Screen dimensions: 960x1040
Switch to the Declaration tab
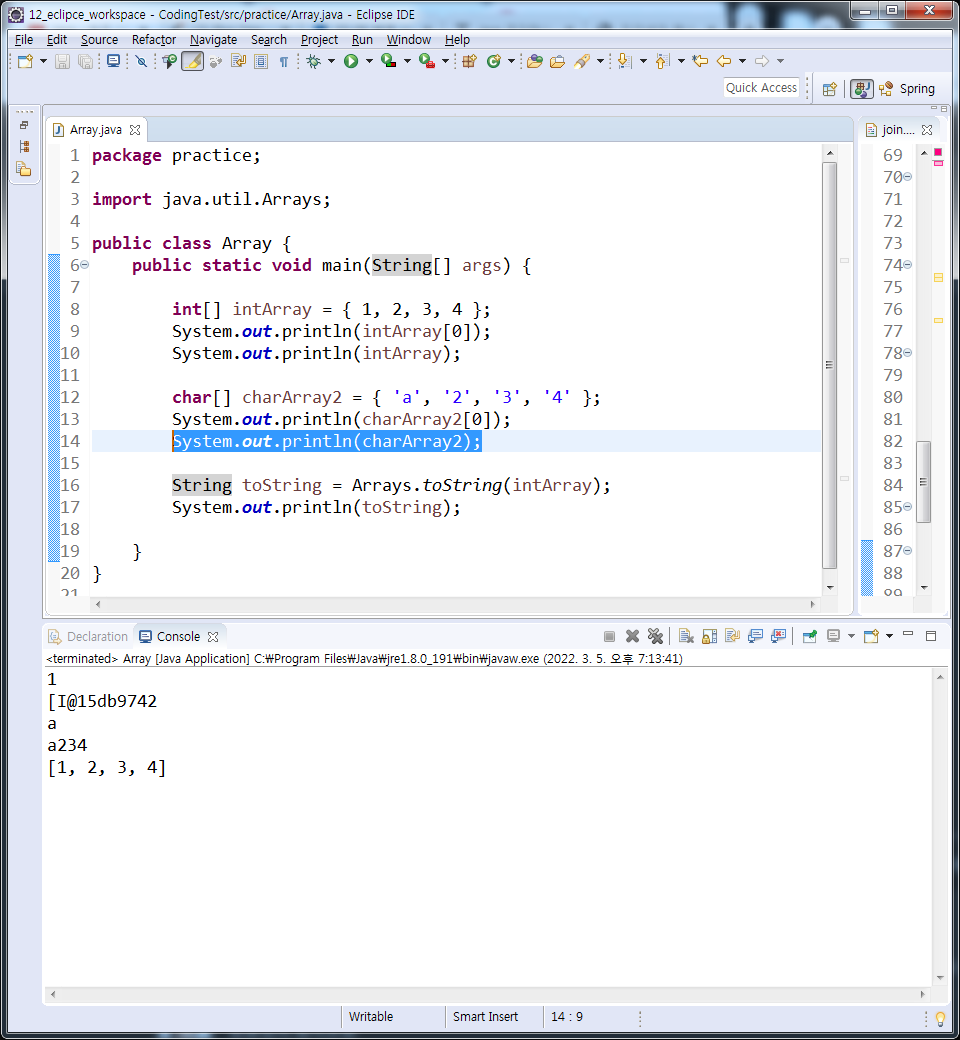[x=88, y=637]
